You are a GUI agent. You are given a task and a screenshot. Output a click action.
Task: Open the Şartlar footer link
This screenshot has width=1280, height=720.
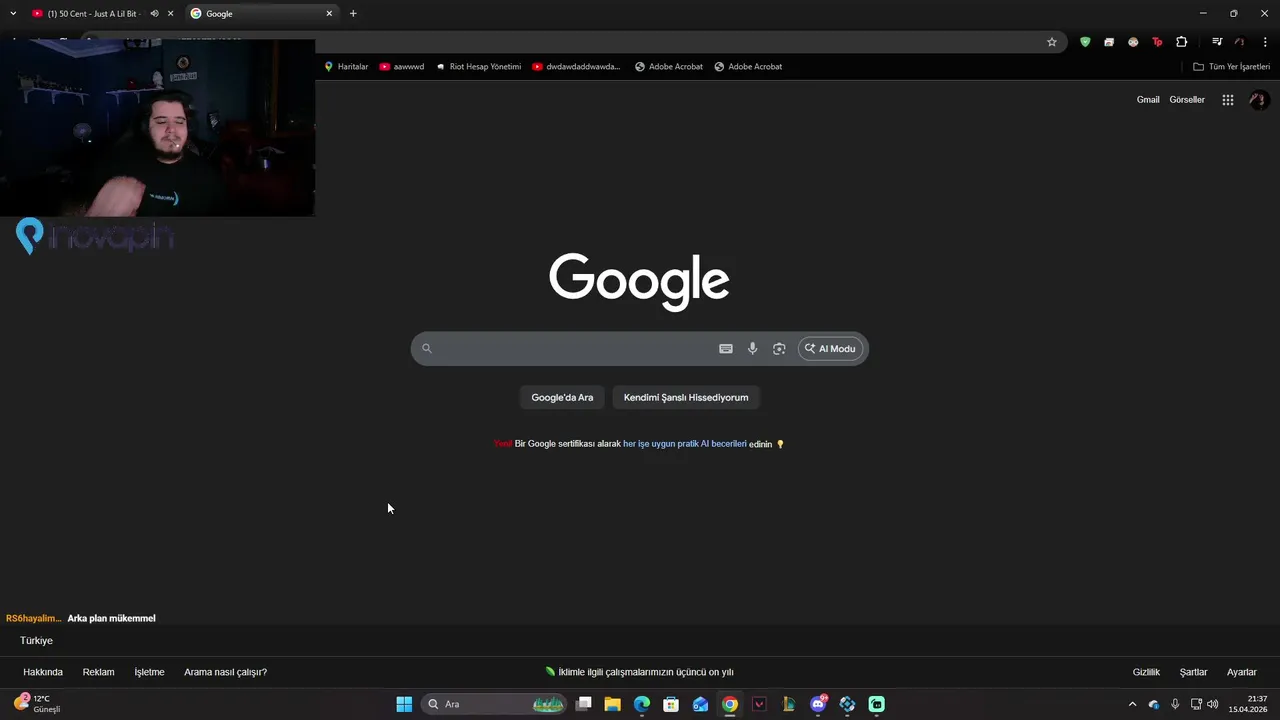click(x=1193, y=672)
